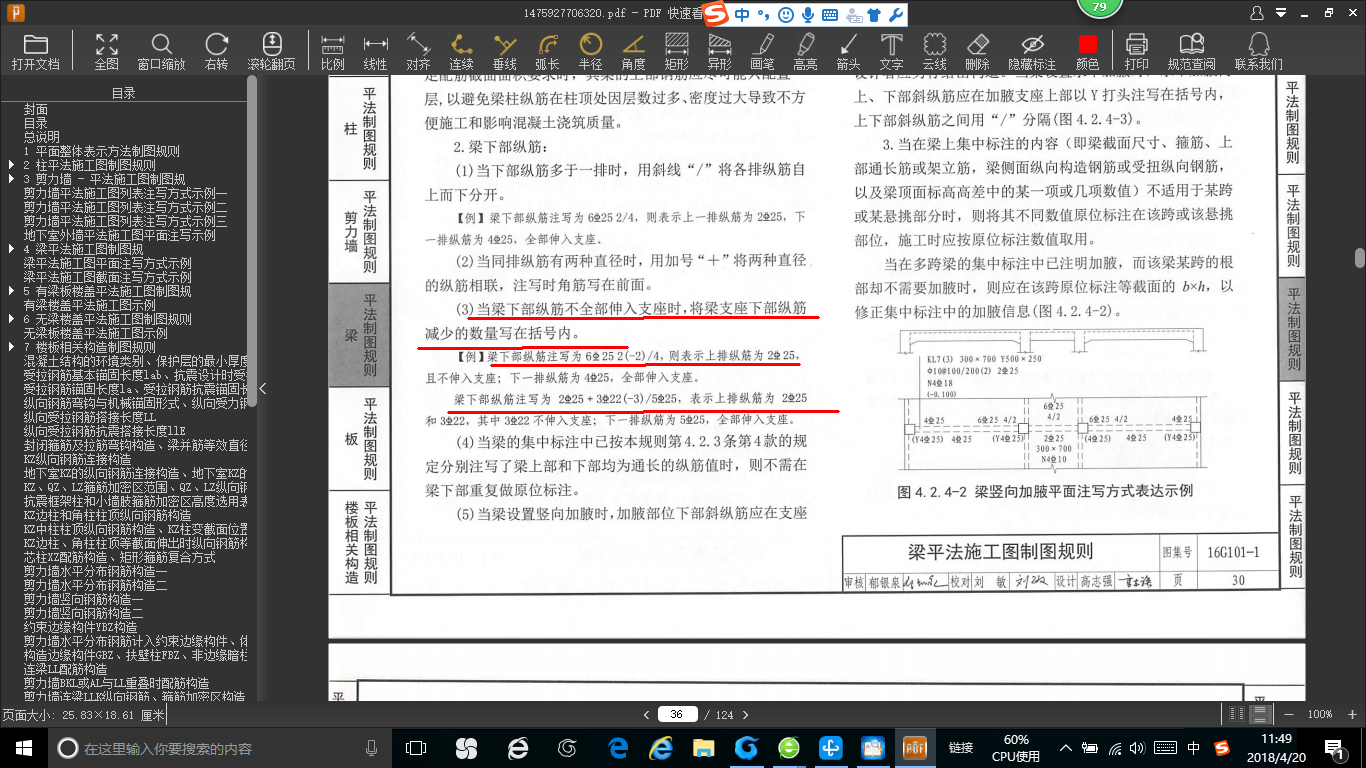Expand chapter 2 柱平法施工图制图规则
The image size is (1366, 768).
(x=10, y=165)
